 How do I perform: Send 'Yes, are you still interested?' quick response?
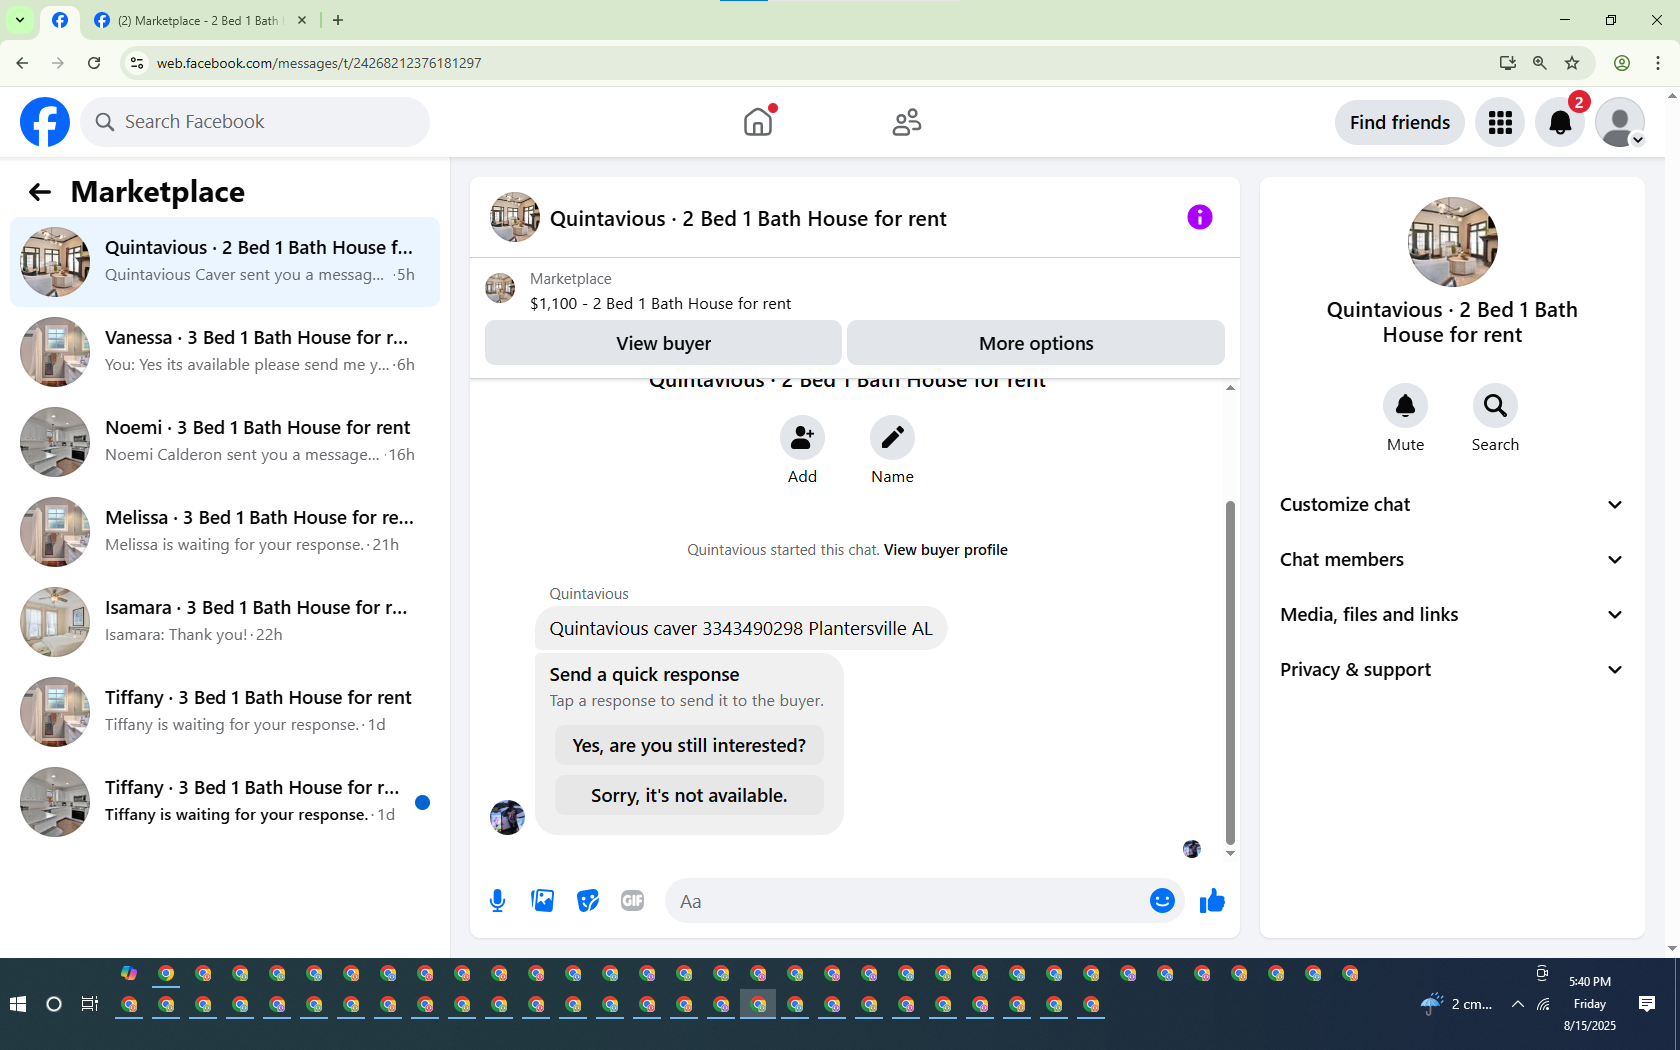(x=689, y=745)
